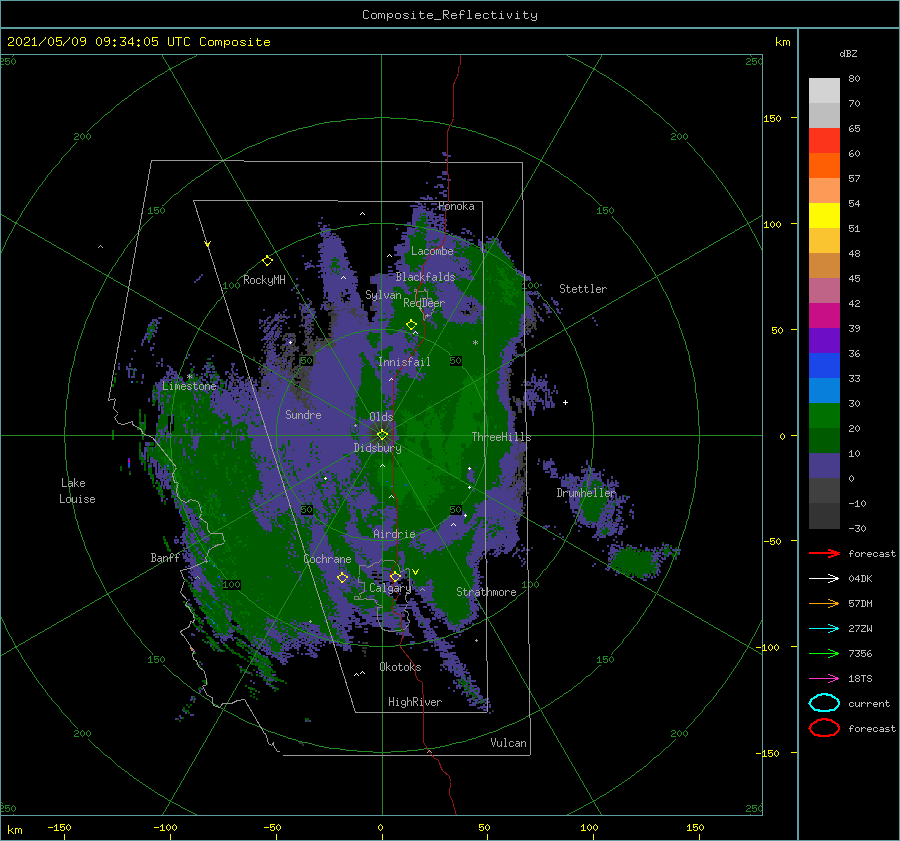This screenshot has height=841, width=900.
Task: Click the red 60–65 dBZ color swatch
Action: click(824, 141)
